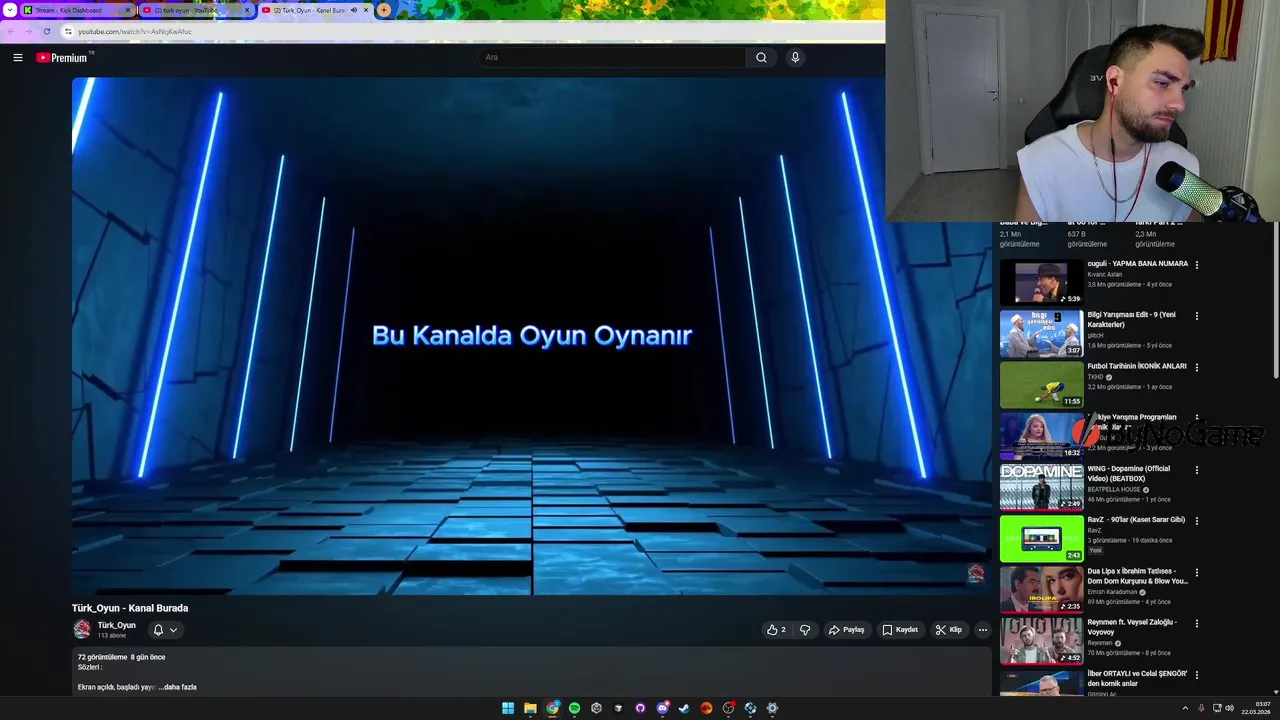
Task: Open Steam from taskbar
Action: click(x=684, y=708)
